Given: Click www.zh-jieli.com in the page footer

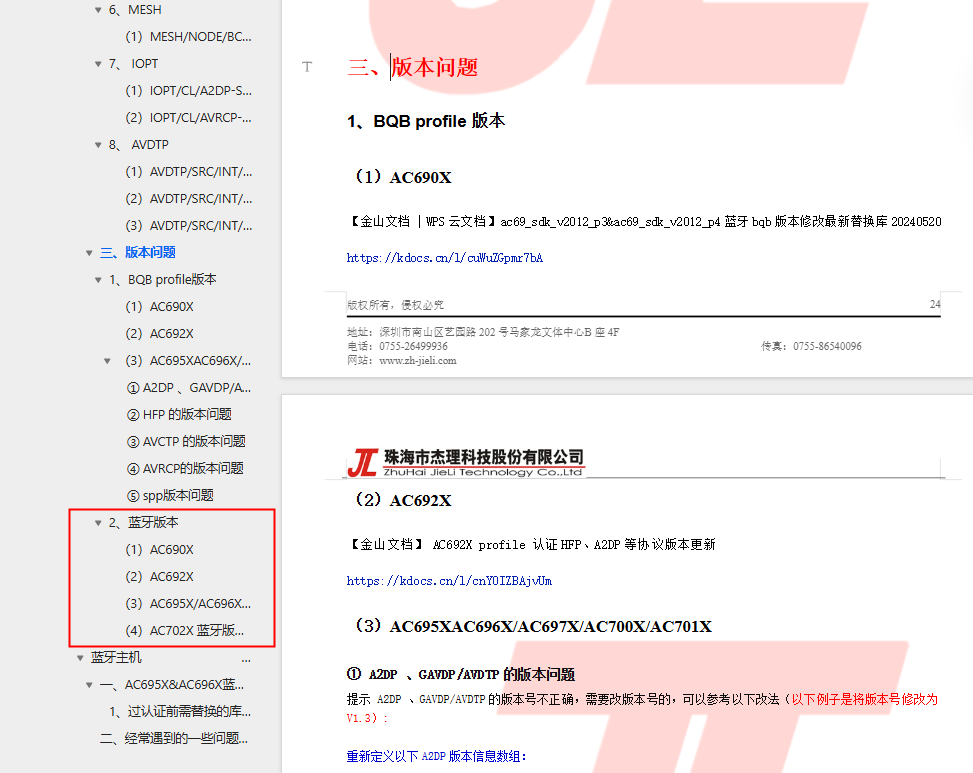Looking at the screenshot, I should coord(418,360).
